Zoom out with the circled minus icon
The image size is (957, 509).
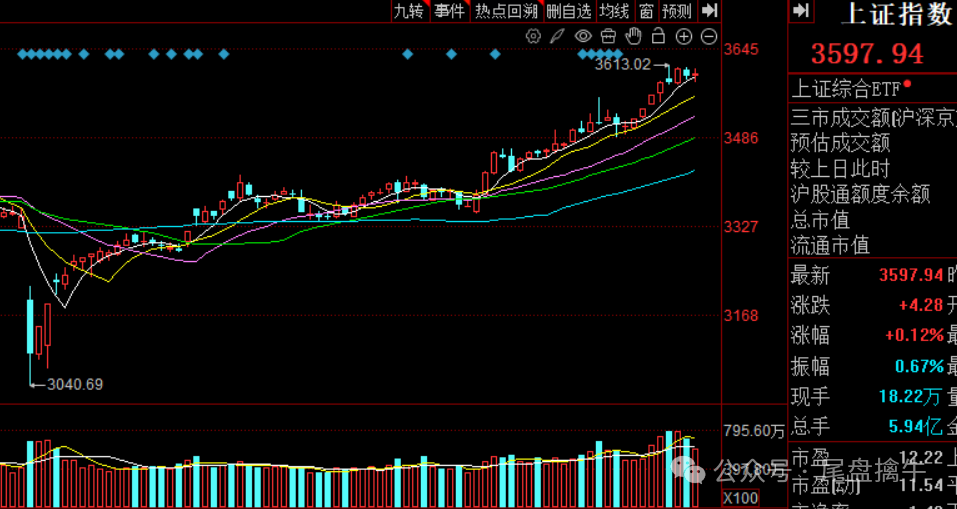click(709, 37)
